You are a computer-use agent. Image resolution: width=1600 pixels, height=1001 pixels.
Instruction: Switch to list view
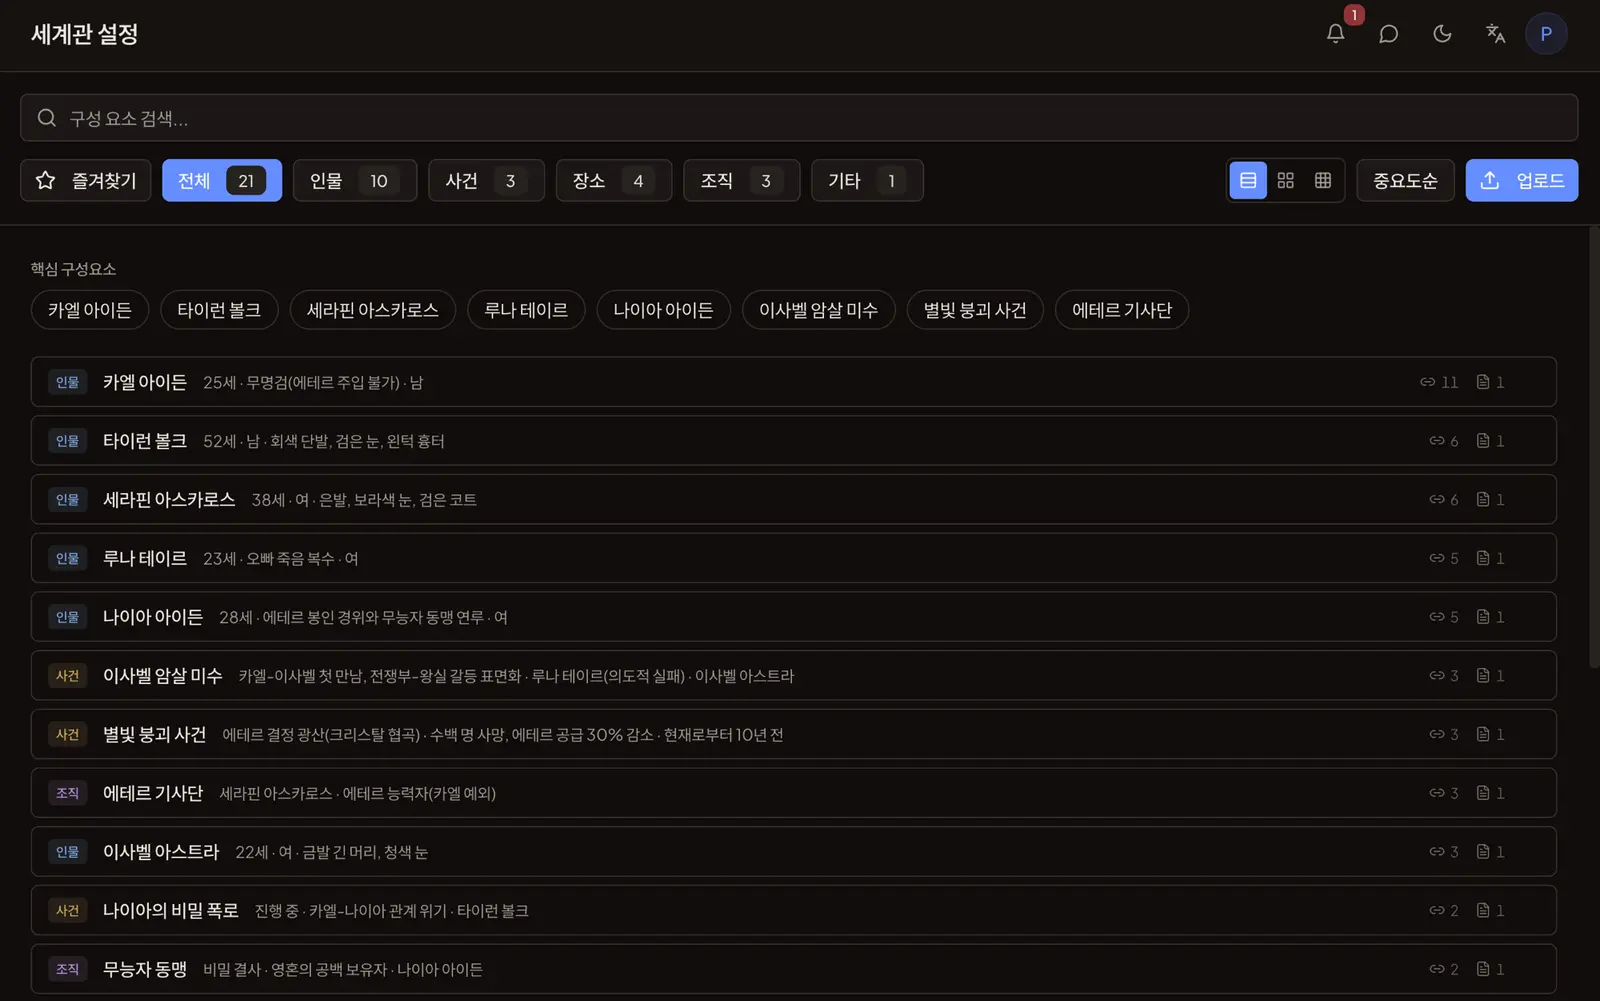1248,181
